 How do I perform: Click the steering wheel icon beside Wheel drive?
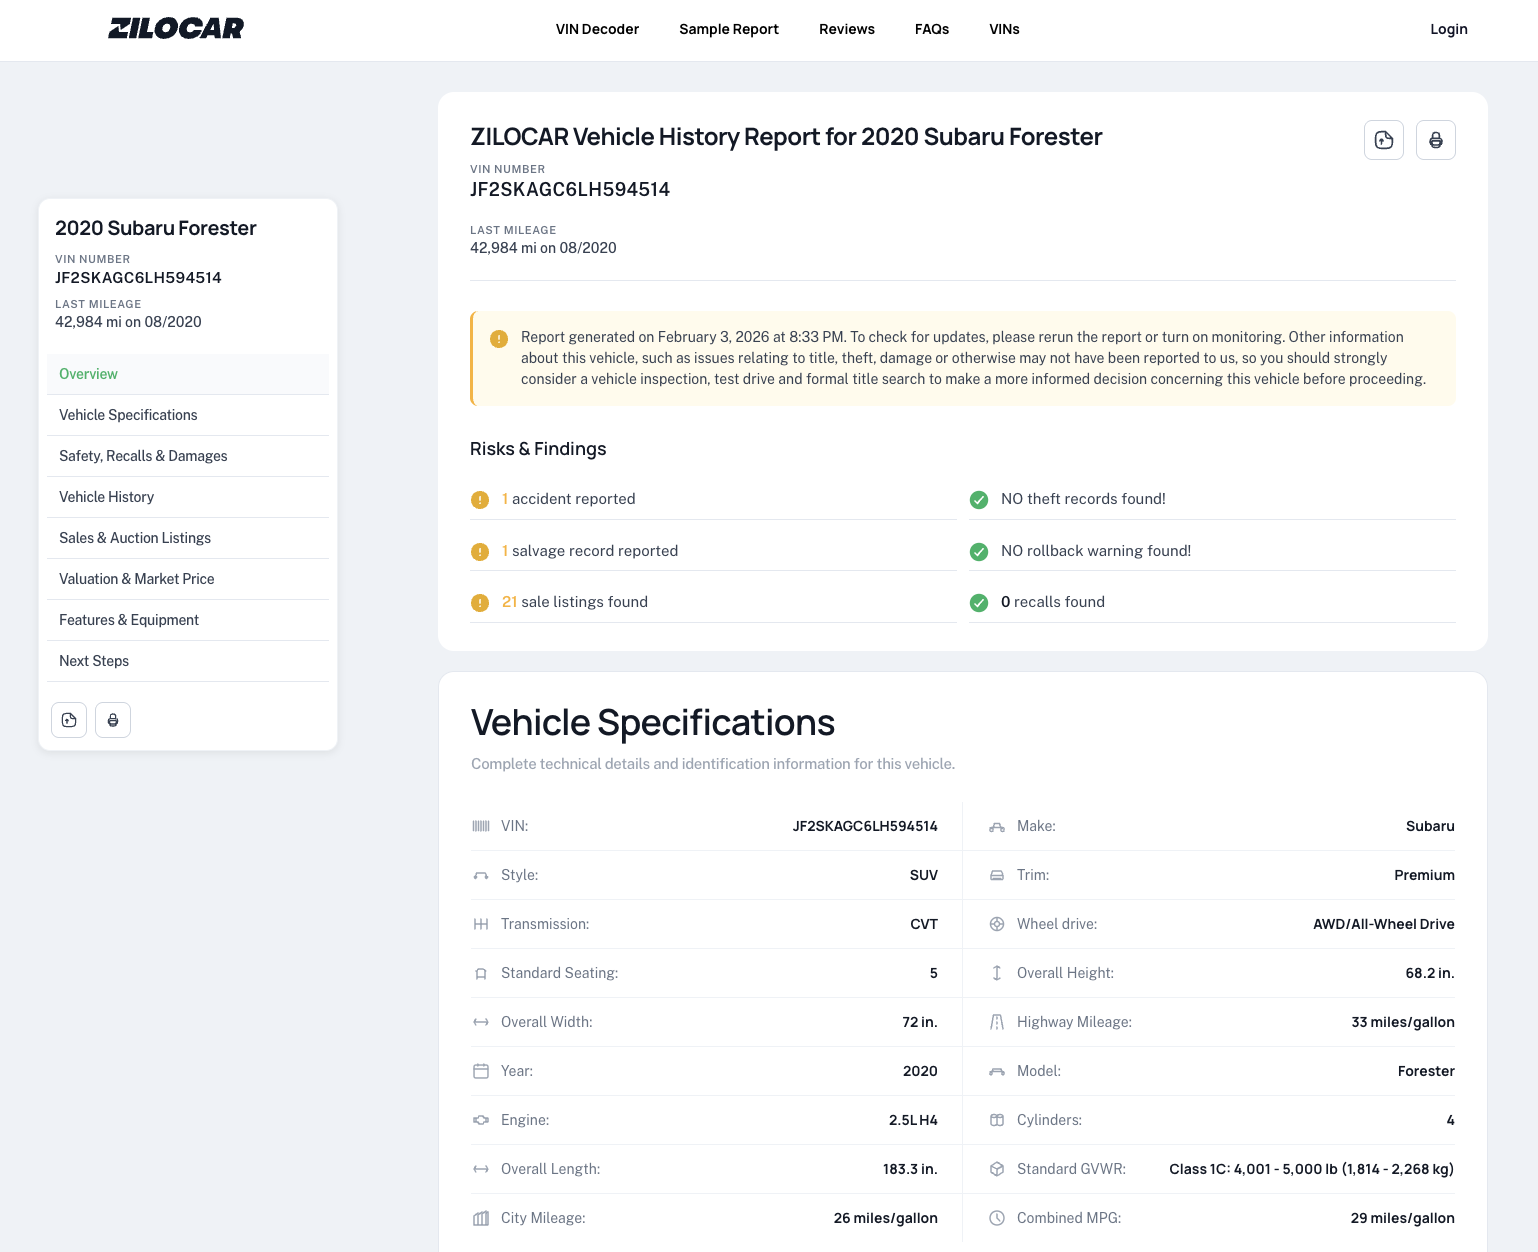(996, 924)
